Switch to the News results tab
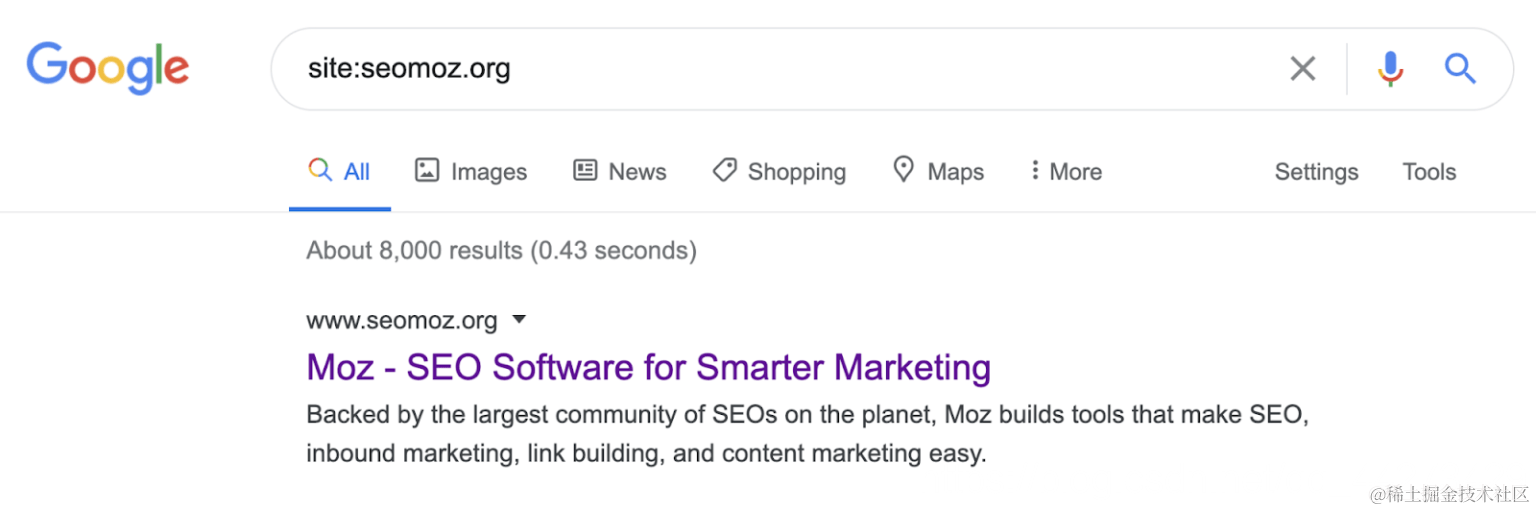 tap(619, 171)
